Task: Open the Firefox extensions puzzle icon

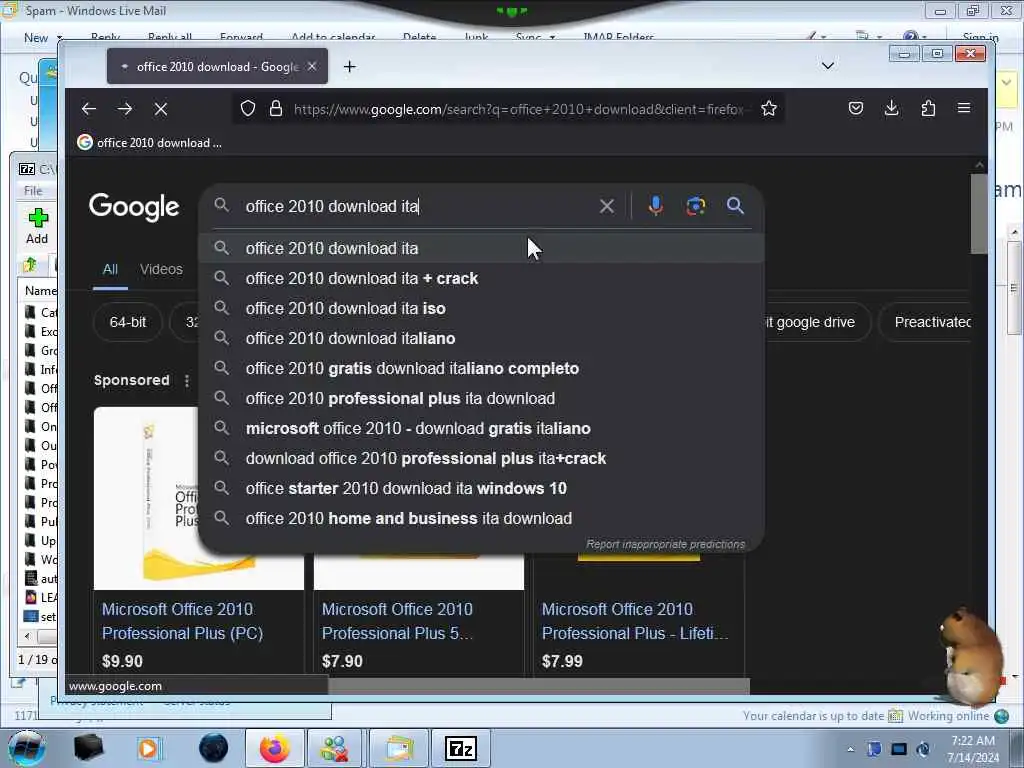Action: 928,108
